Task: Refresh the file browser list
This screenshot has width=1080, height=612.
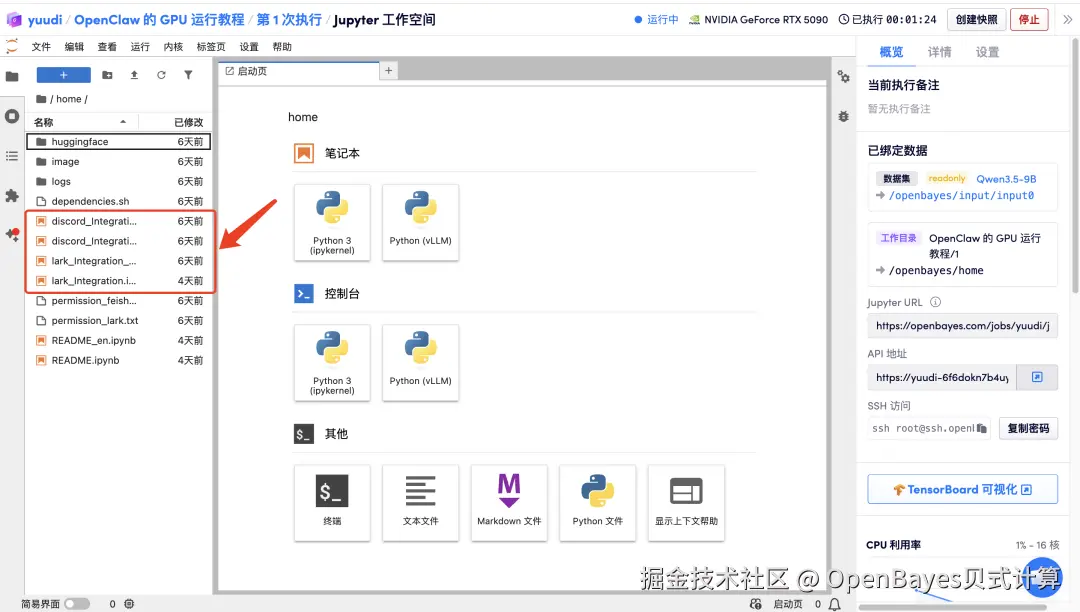Action: pyautogui.click(x=161, y=75)
